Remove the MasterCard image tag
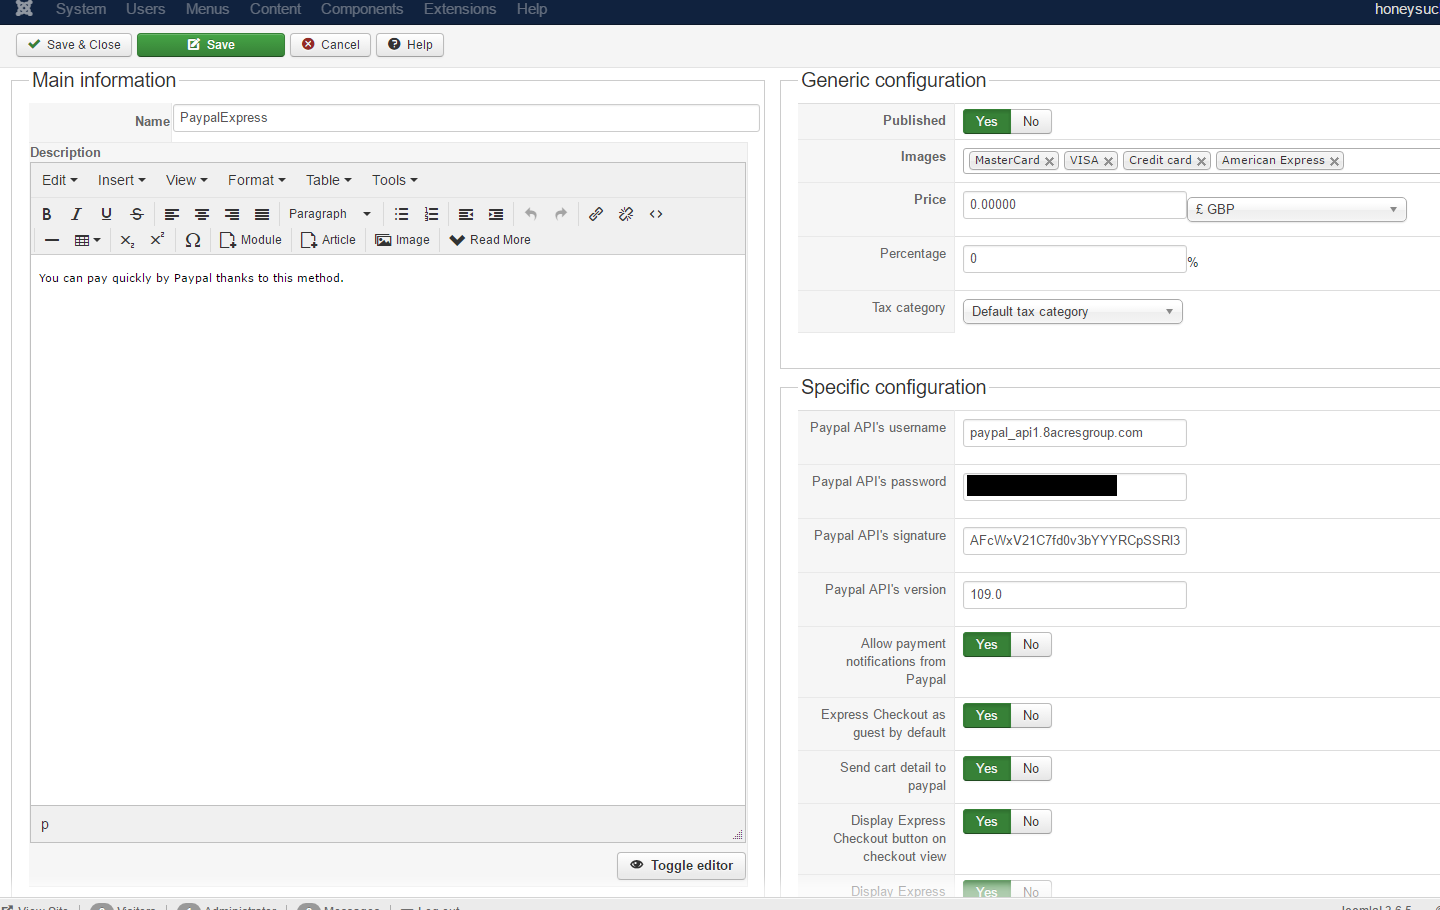Screen dimensions: 1440x910 1049,161
